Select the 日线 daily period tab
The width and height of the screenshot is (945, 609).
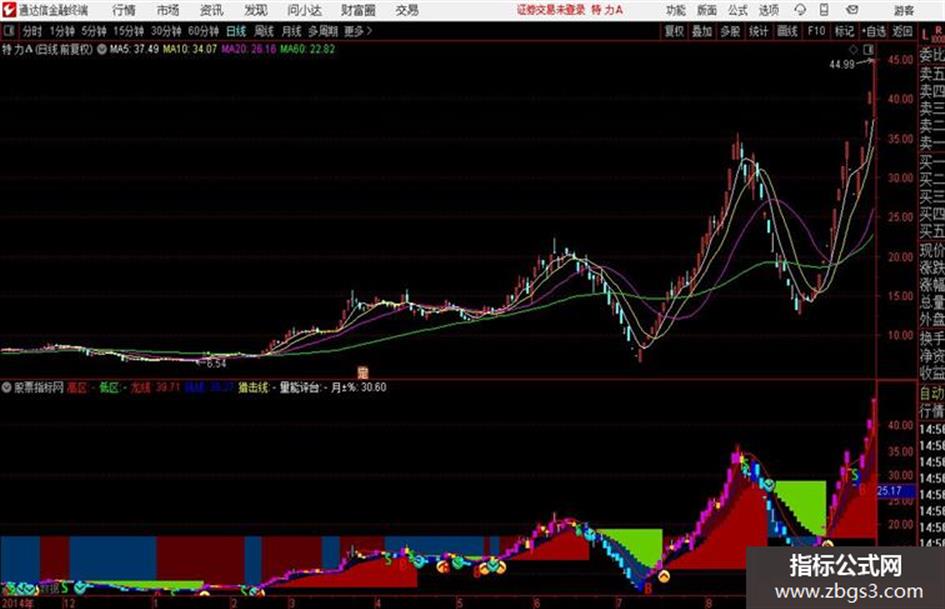(x=236, y=31)
